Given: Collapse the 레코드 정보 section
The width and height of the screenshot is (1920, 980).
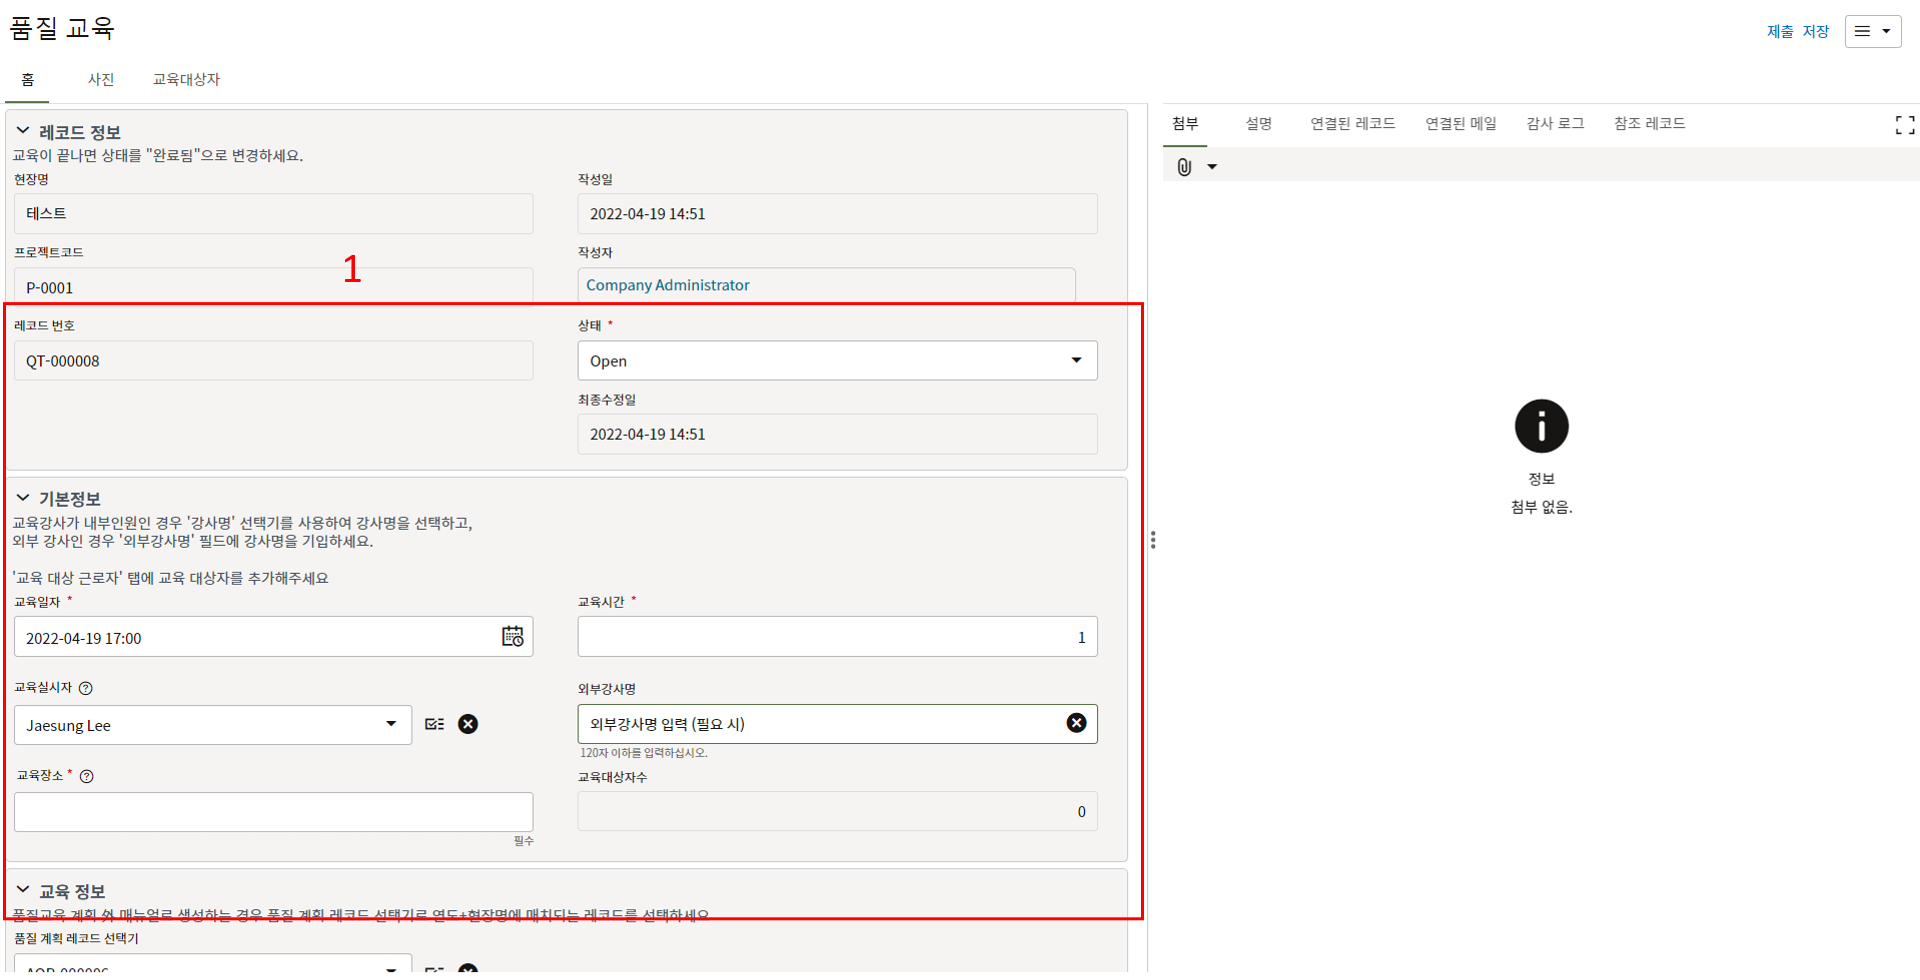Looking at the screenshot, I should click(23, 131).
